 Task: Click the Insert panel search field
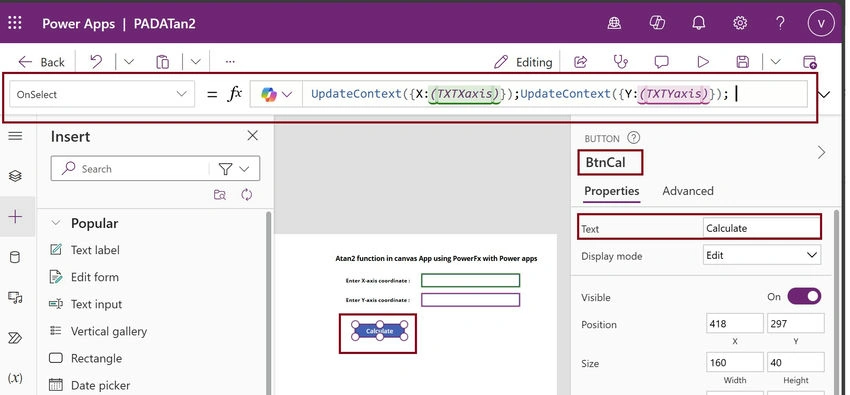tap(130, 169)
